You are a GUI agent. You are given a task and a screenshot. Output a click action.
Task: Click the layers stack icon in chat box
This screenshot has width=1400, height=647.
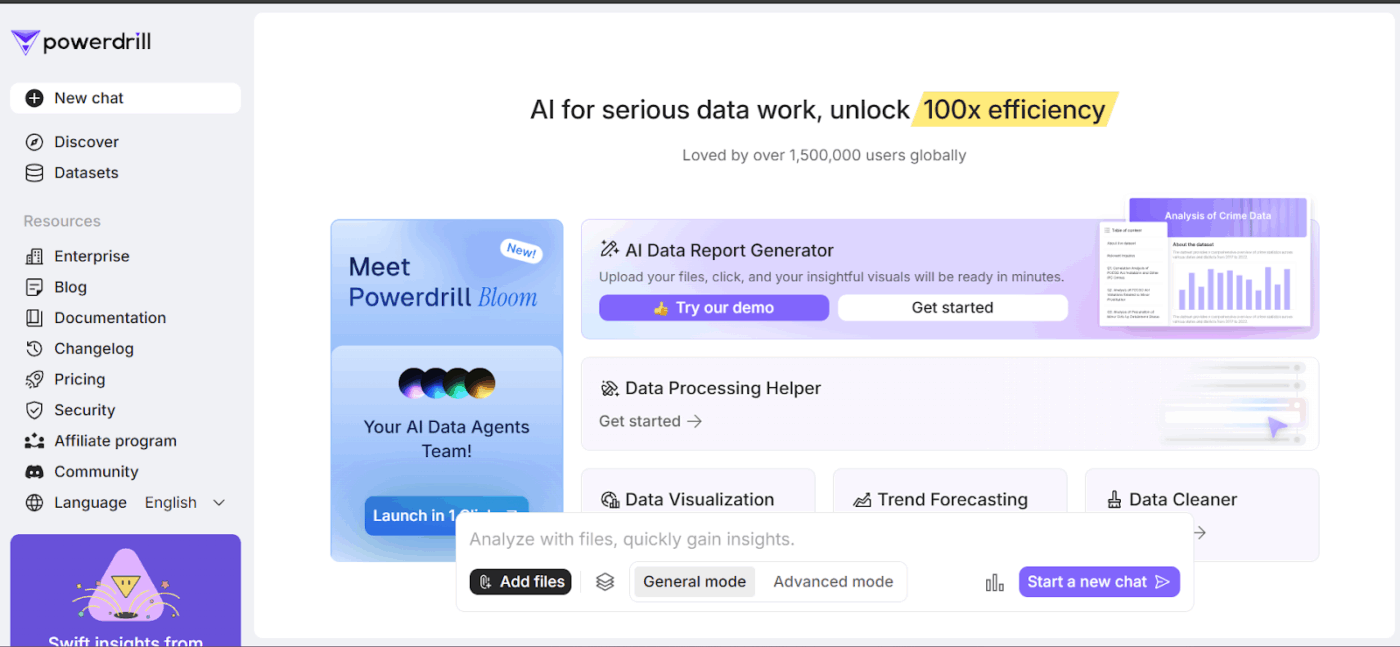(x=605, y=582)
